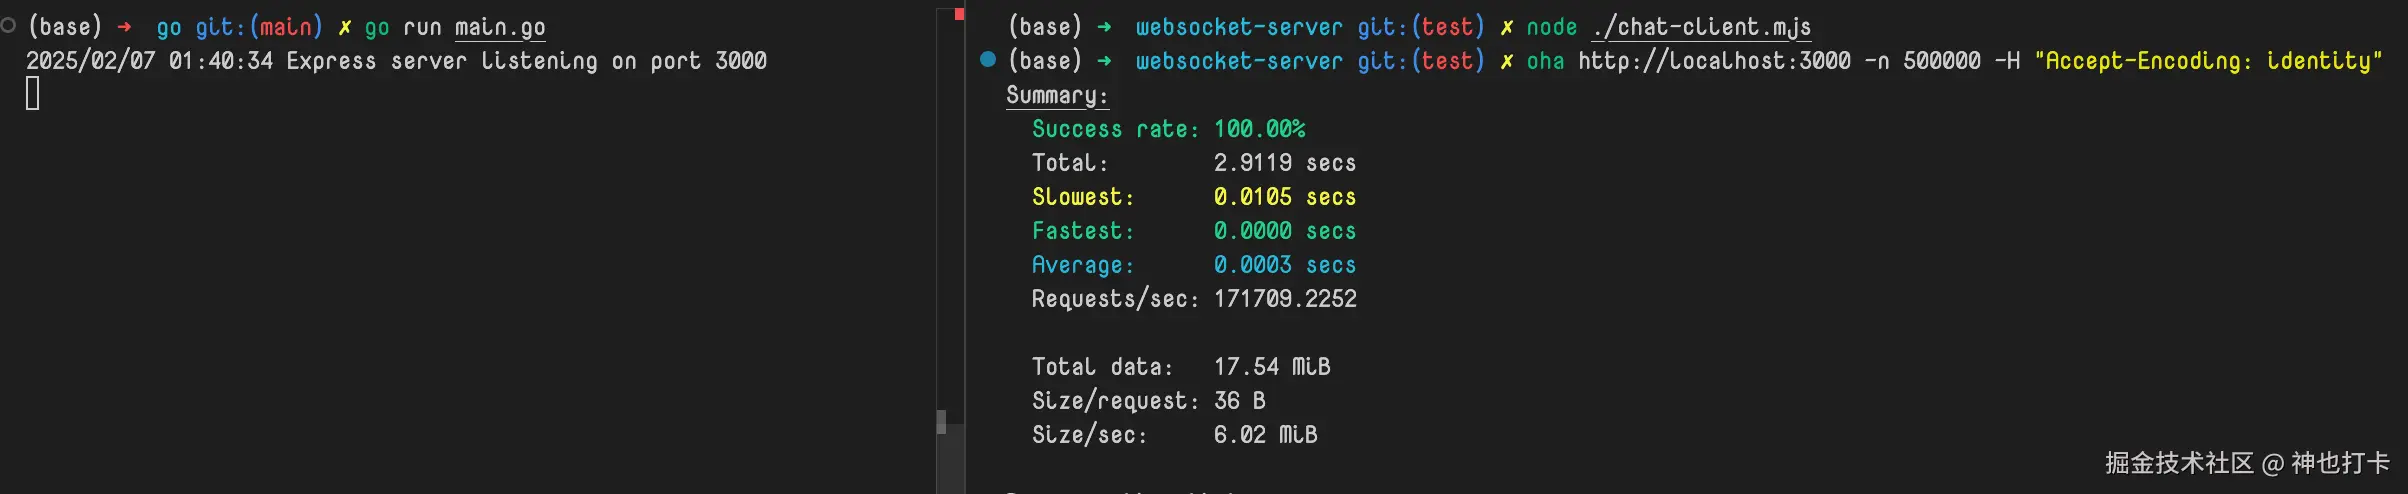
Task: Click the hollow circle beside the go prompt
Action: click(x=8, y=26)
